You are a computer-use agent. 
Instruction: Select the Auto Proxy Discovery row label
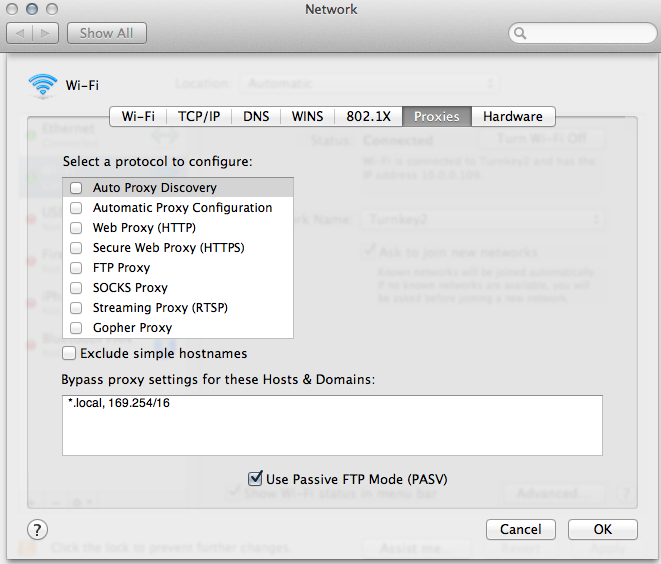coord(155,188)
